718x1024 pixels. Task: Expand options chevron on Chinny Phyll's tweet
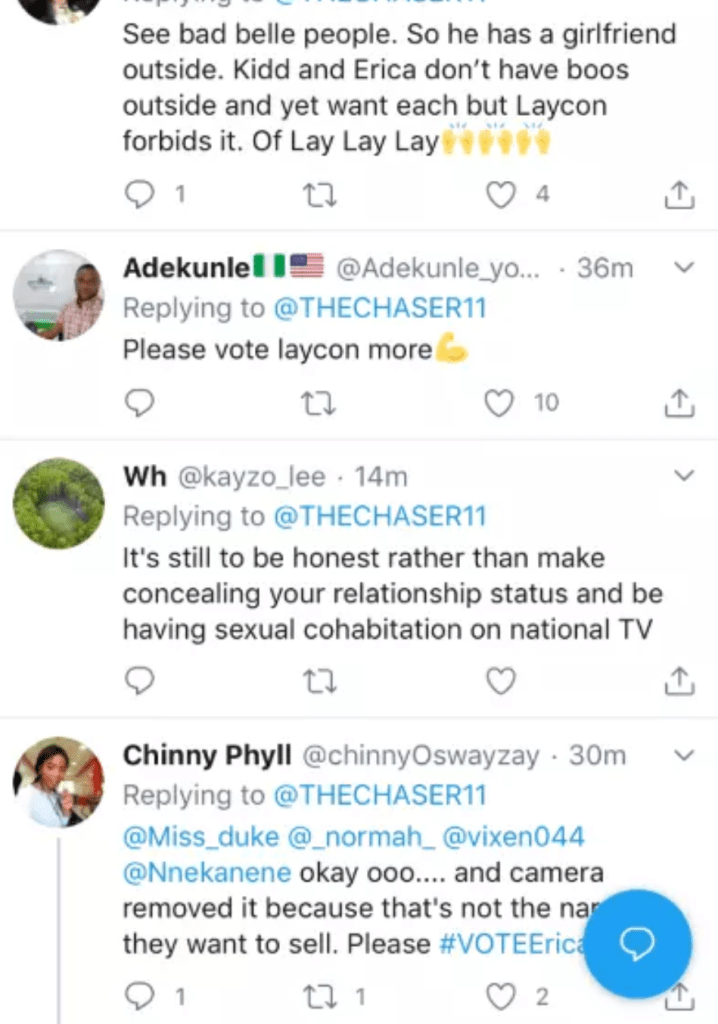point(685,756)
